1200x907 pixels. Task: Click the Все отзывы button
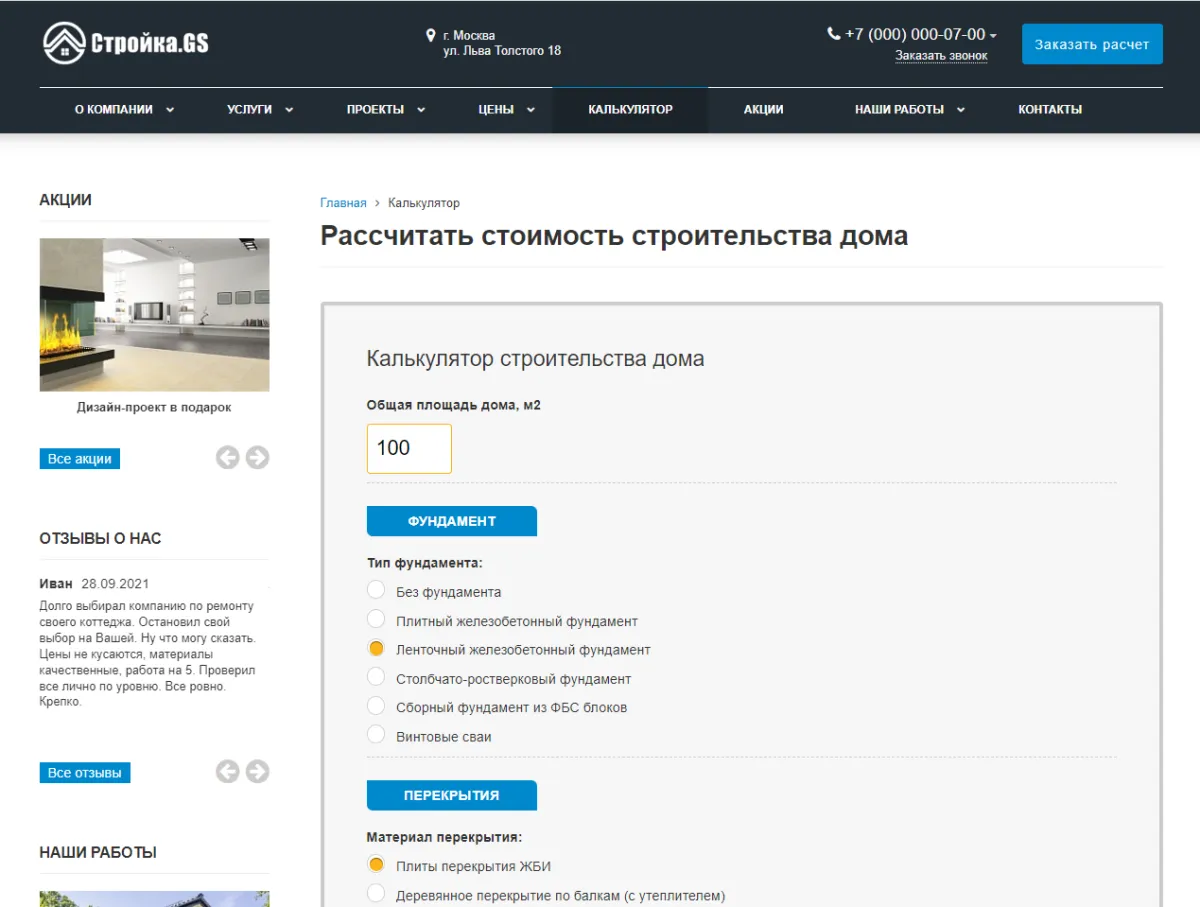click(84, 771)
